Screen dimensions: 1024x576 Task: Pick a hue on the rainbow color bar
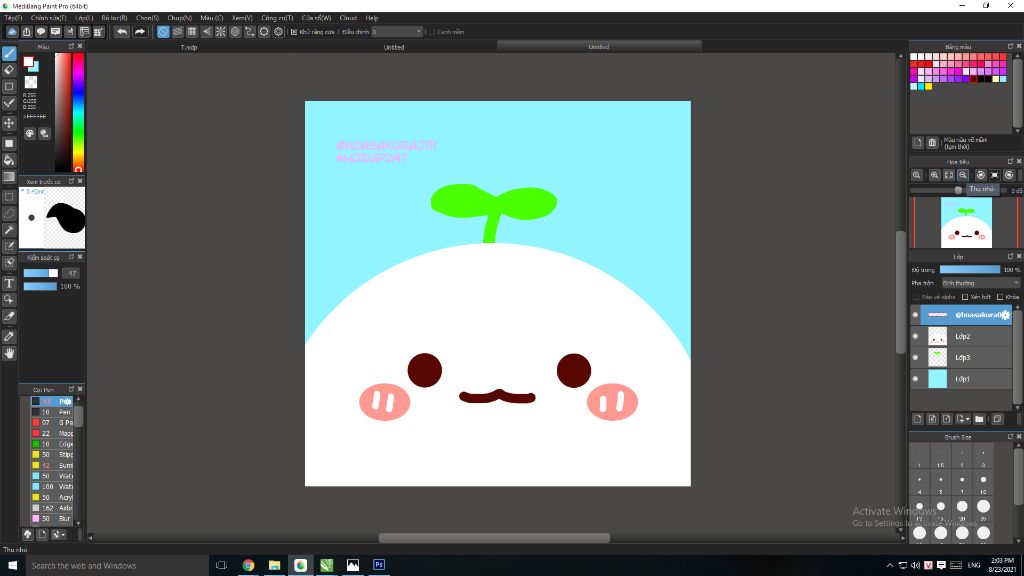pyautogui.click(x=78, y=111)
